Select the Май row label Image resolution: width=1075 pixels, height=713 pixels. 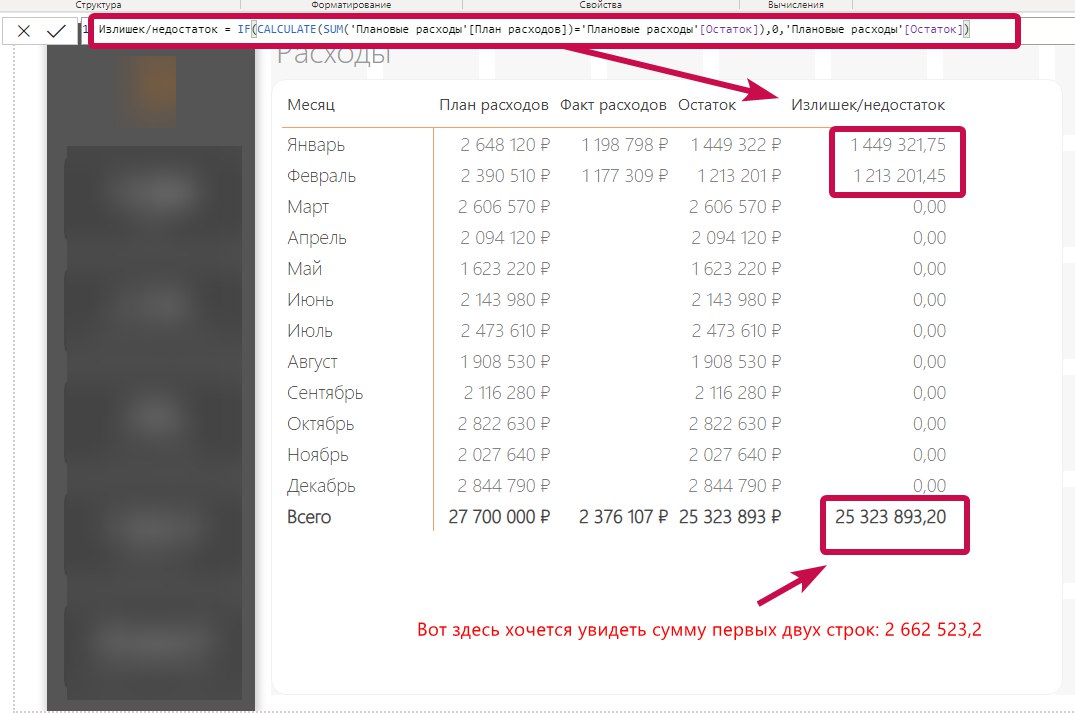304,269
